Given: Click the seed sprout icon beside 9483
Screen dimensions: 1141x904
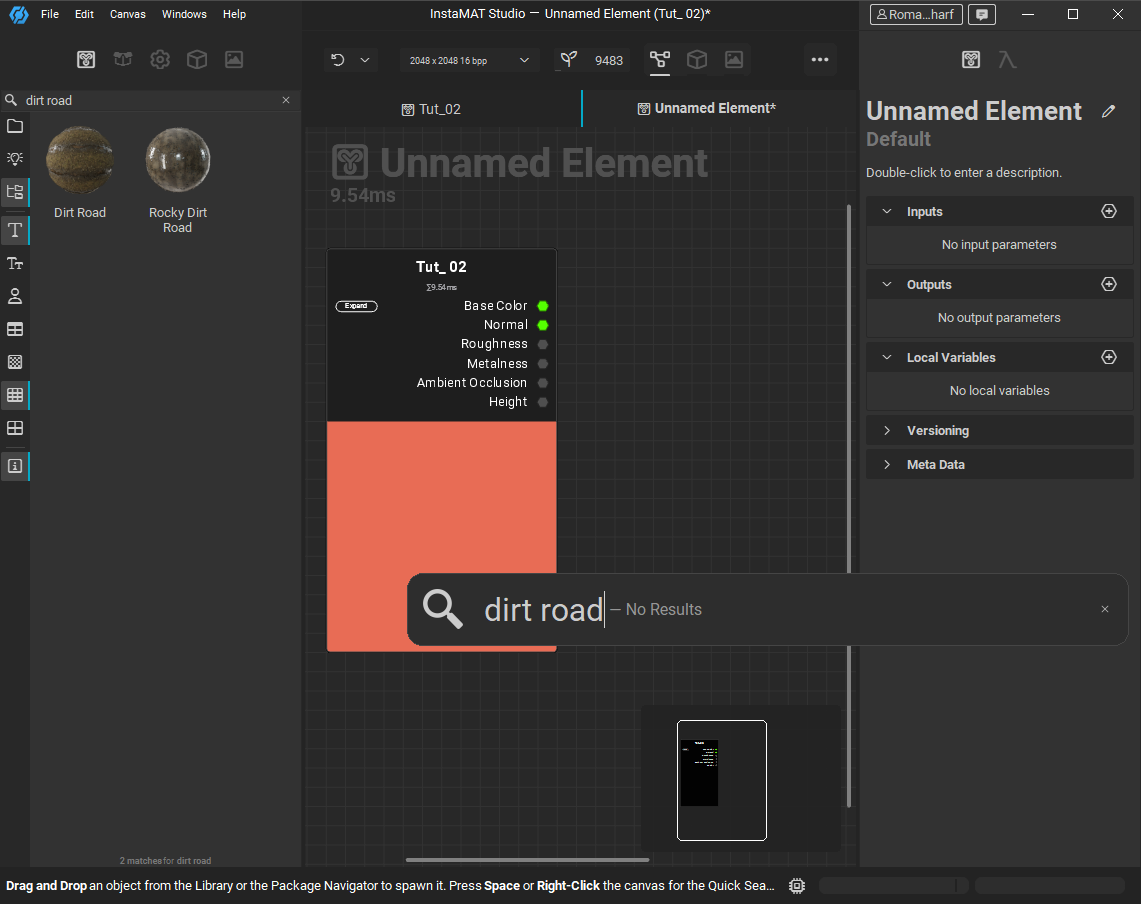Looking at the screenshot, I should (568, 60).
